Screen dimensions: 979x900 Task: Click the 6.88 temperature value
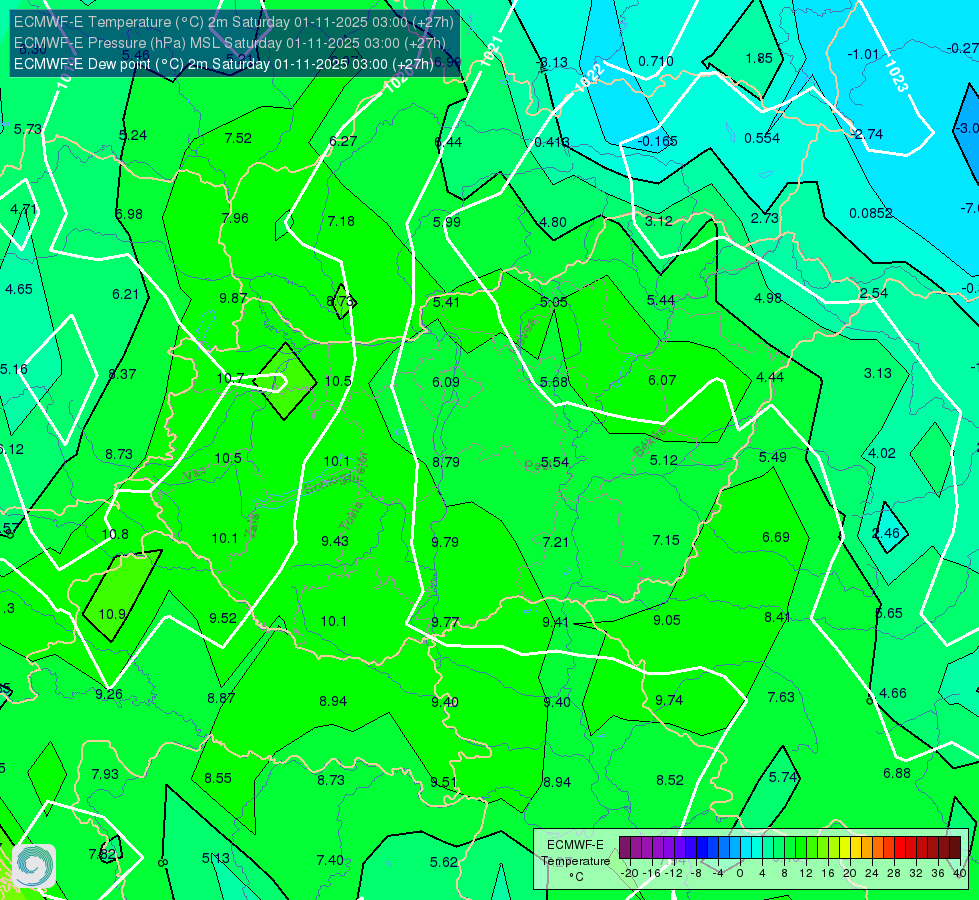coord(897,773)
